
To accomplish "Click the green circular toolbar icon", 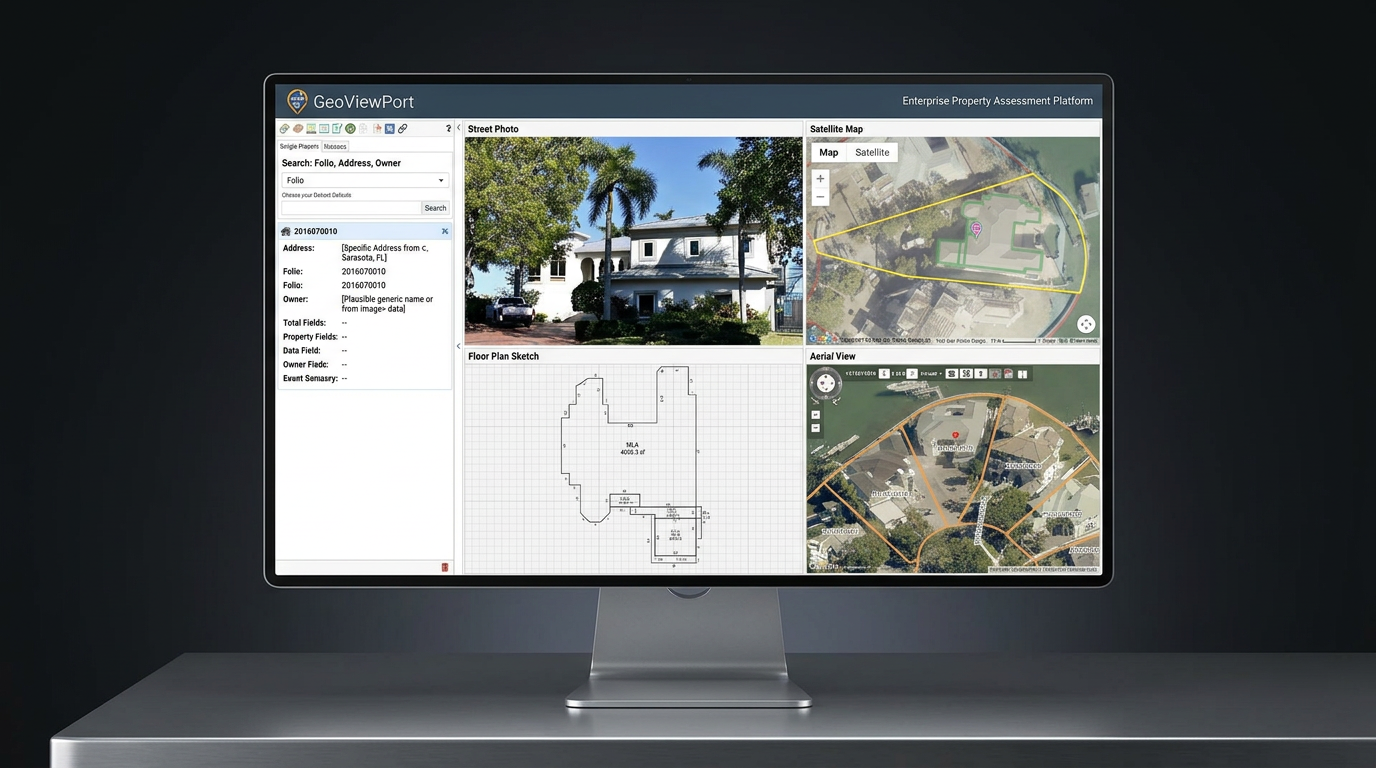I will click(x=350, y=128).
